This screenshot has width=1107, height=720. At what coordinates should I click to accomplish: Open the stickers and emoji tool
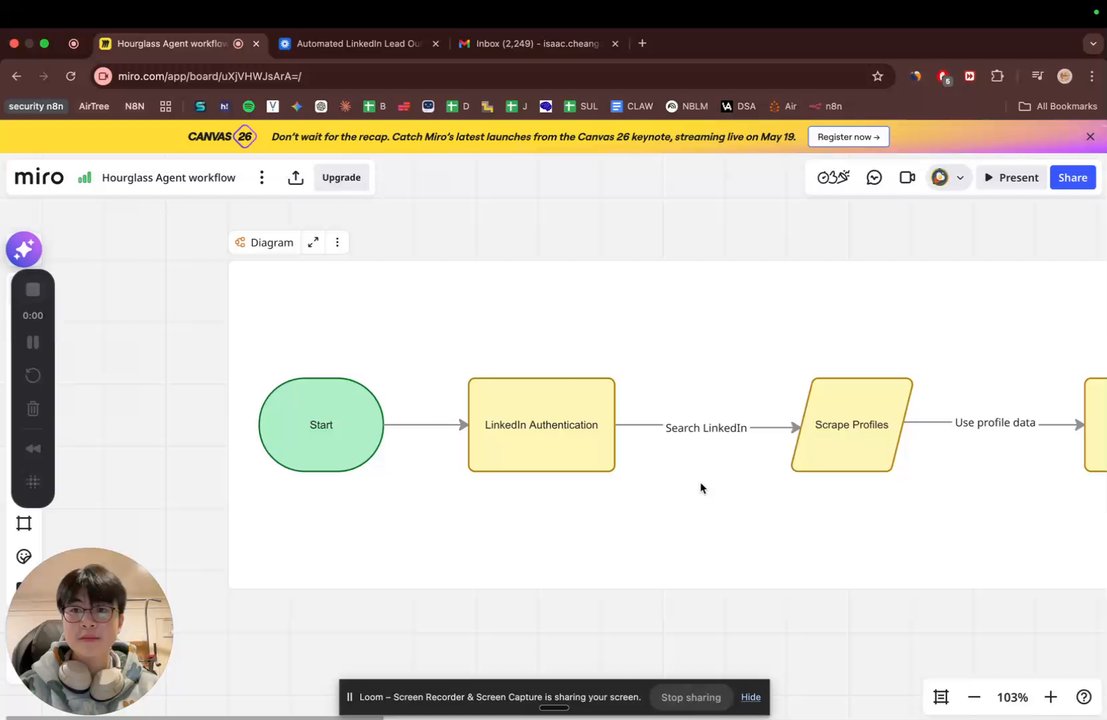click(24, 556)
